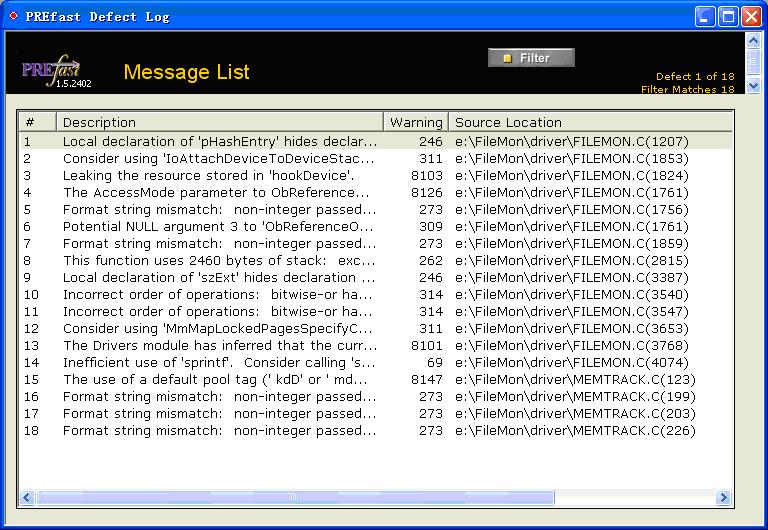Click warning number 8103

tap(427, 175)
